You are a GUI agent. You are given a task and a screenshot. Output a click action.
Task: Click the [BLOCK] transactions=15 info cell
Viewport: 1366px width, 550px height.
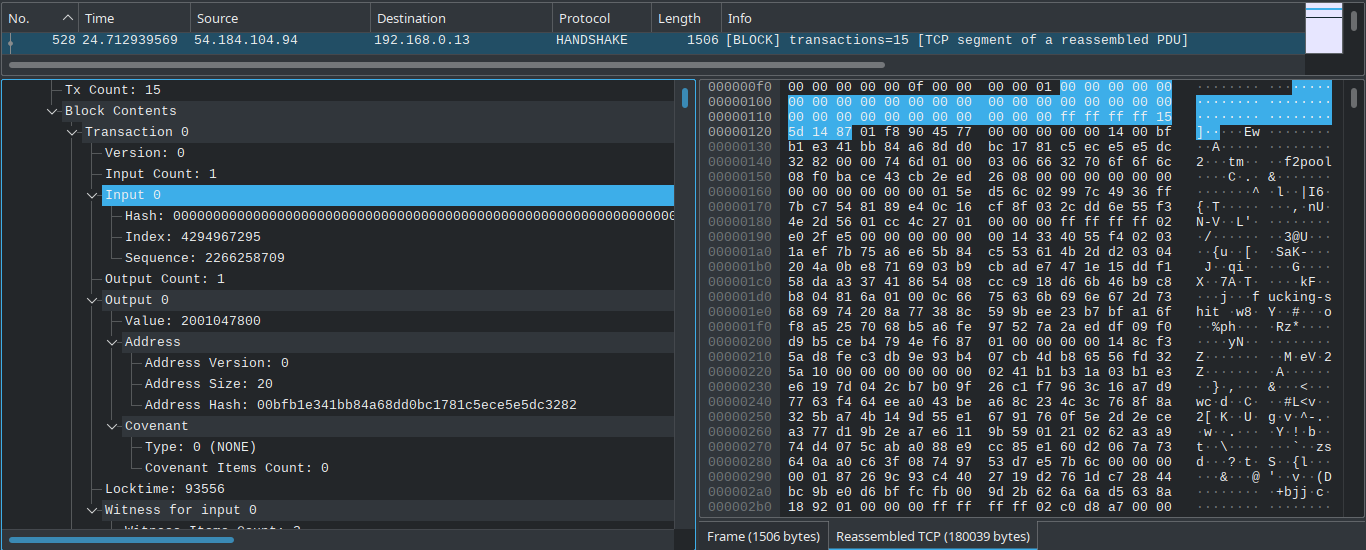(x=957, y=40)
